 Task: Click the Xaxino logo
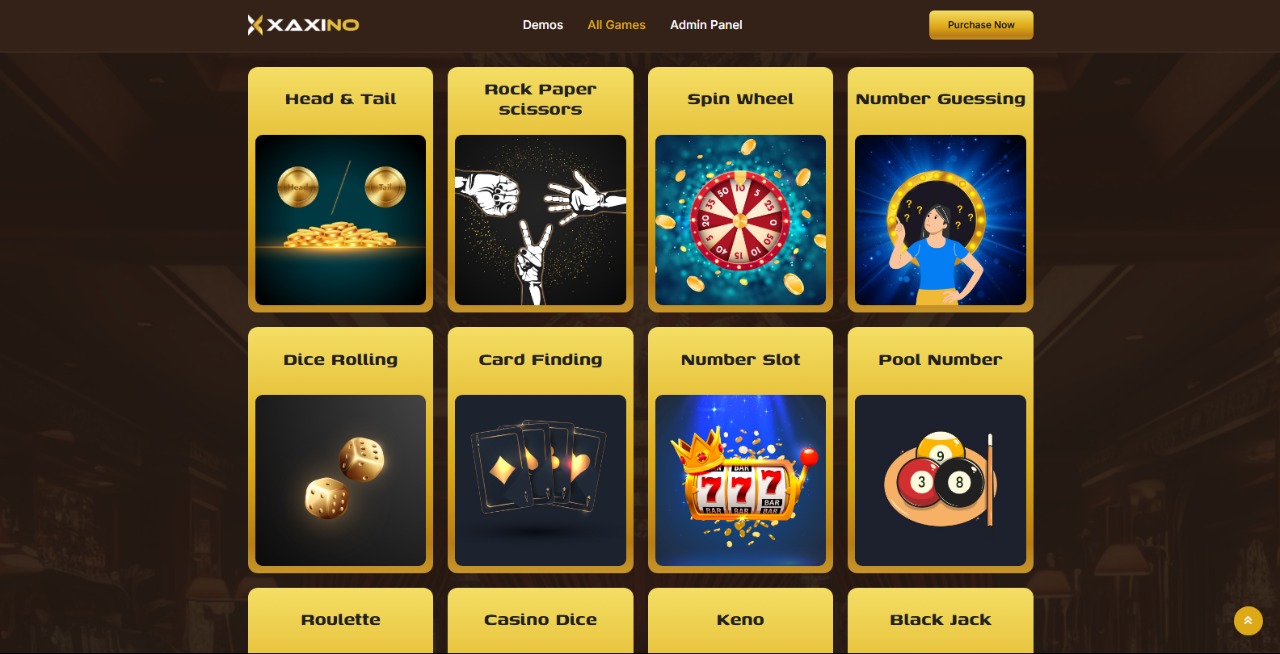pyautogui.click(x=303, y=25)
